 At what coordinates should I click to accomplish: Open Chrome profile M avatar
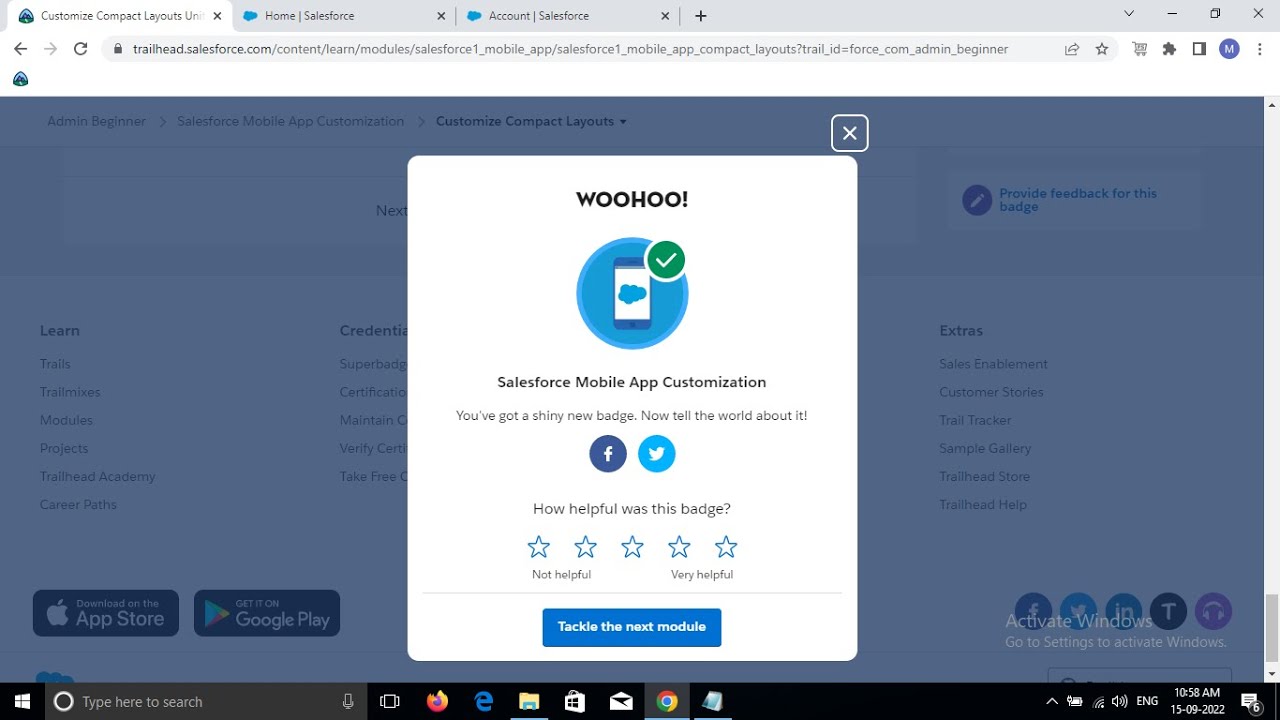click(x=1229, y=49)
